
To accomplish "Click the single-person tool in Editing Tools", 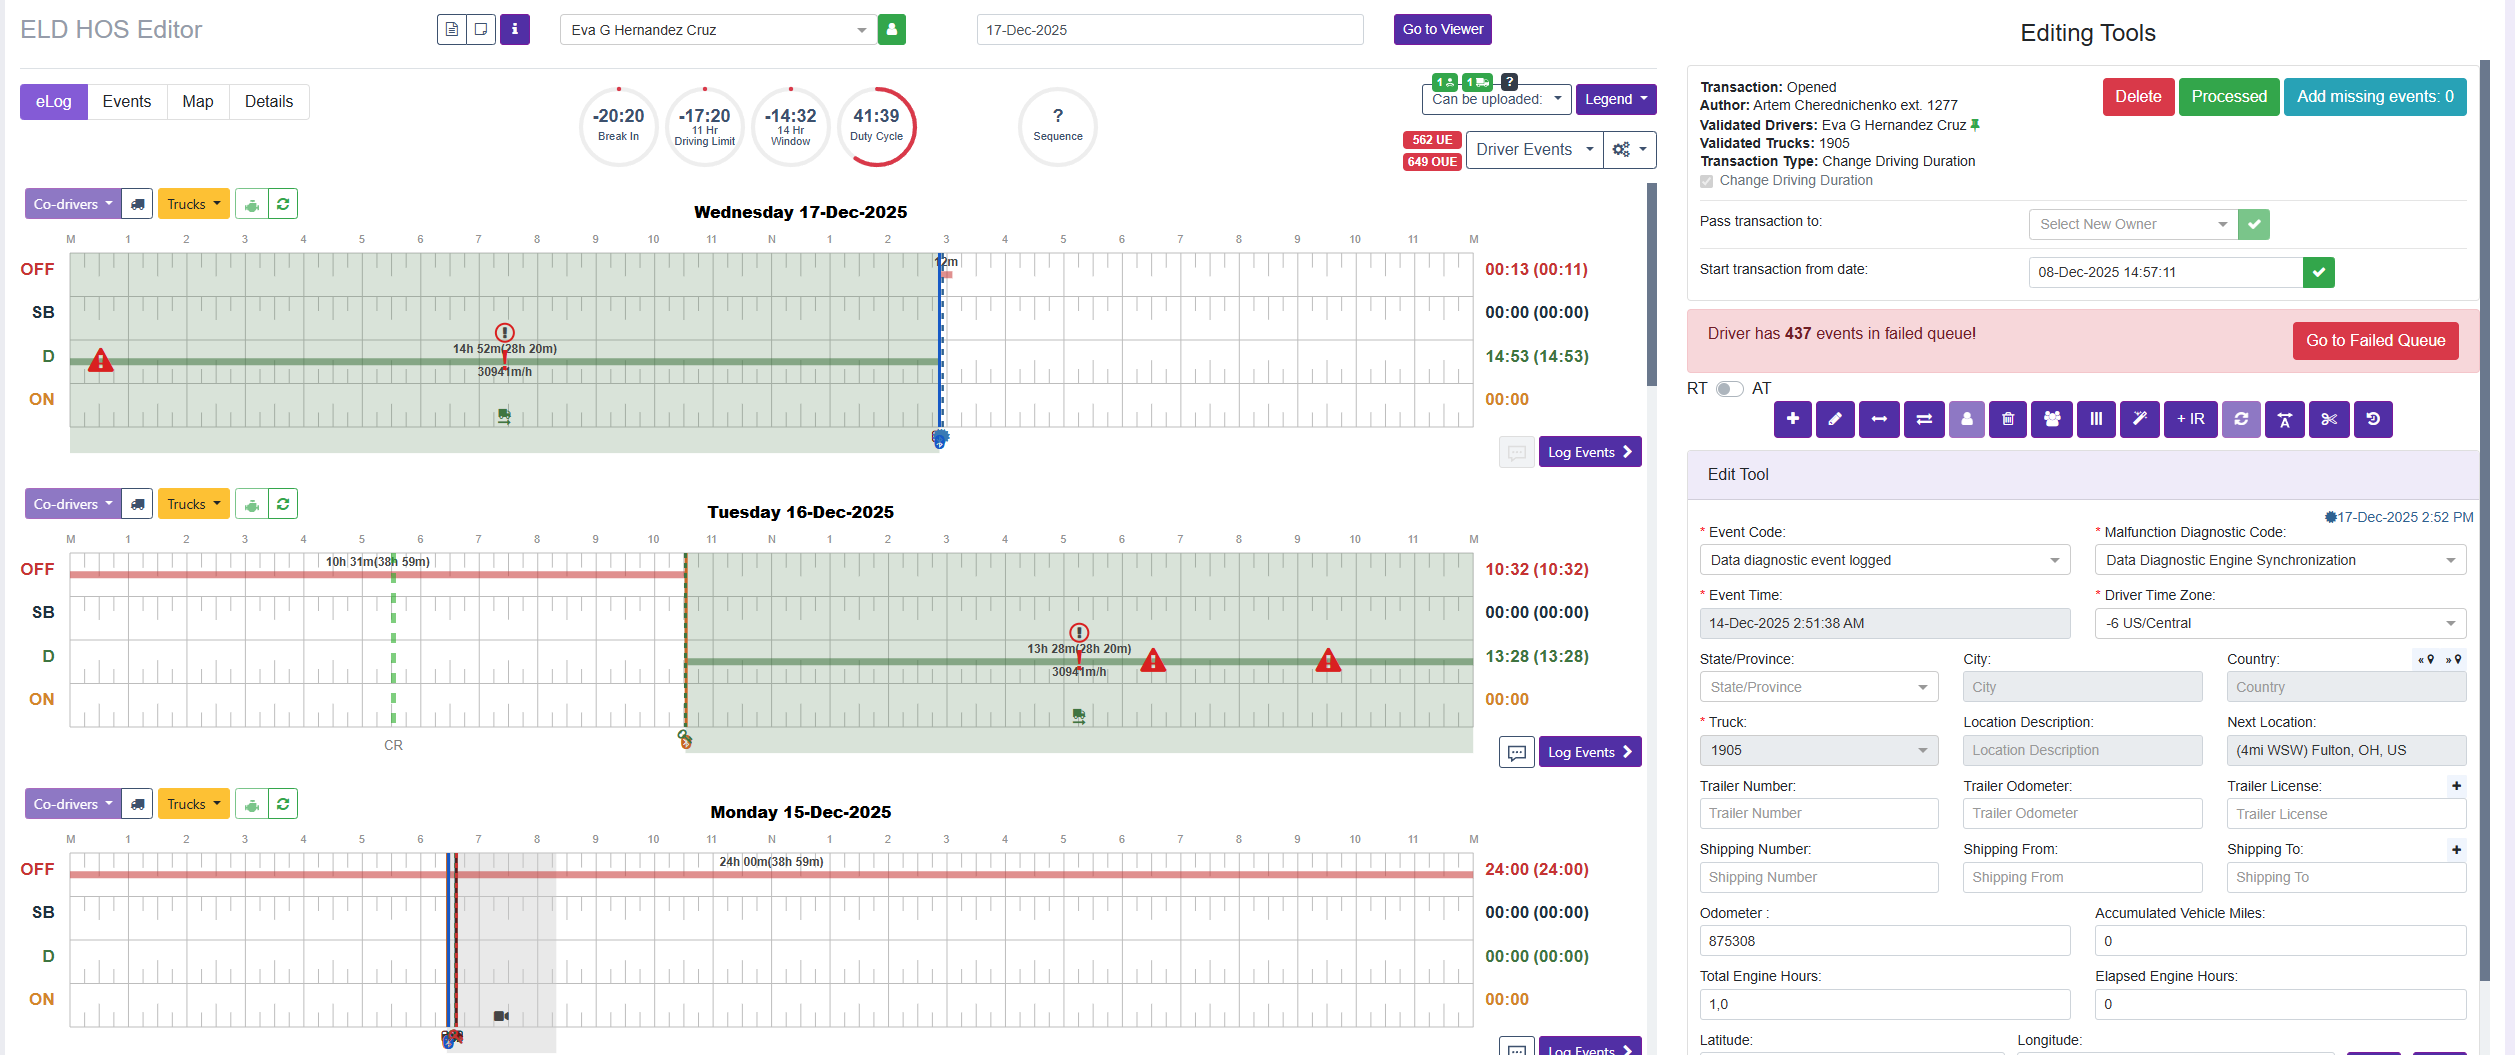I will tap(1967, 419).
